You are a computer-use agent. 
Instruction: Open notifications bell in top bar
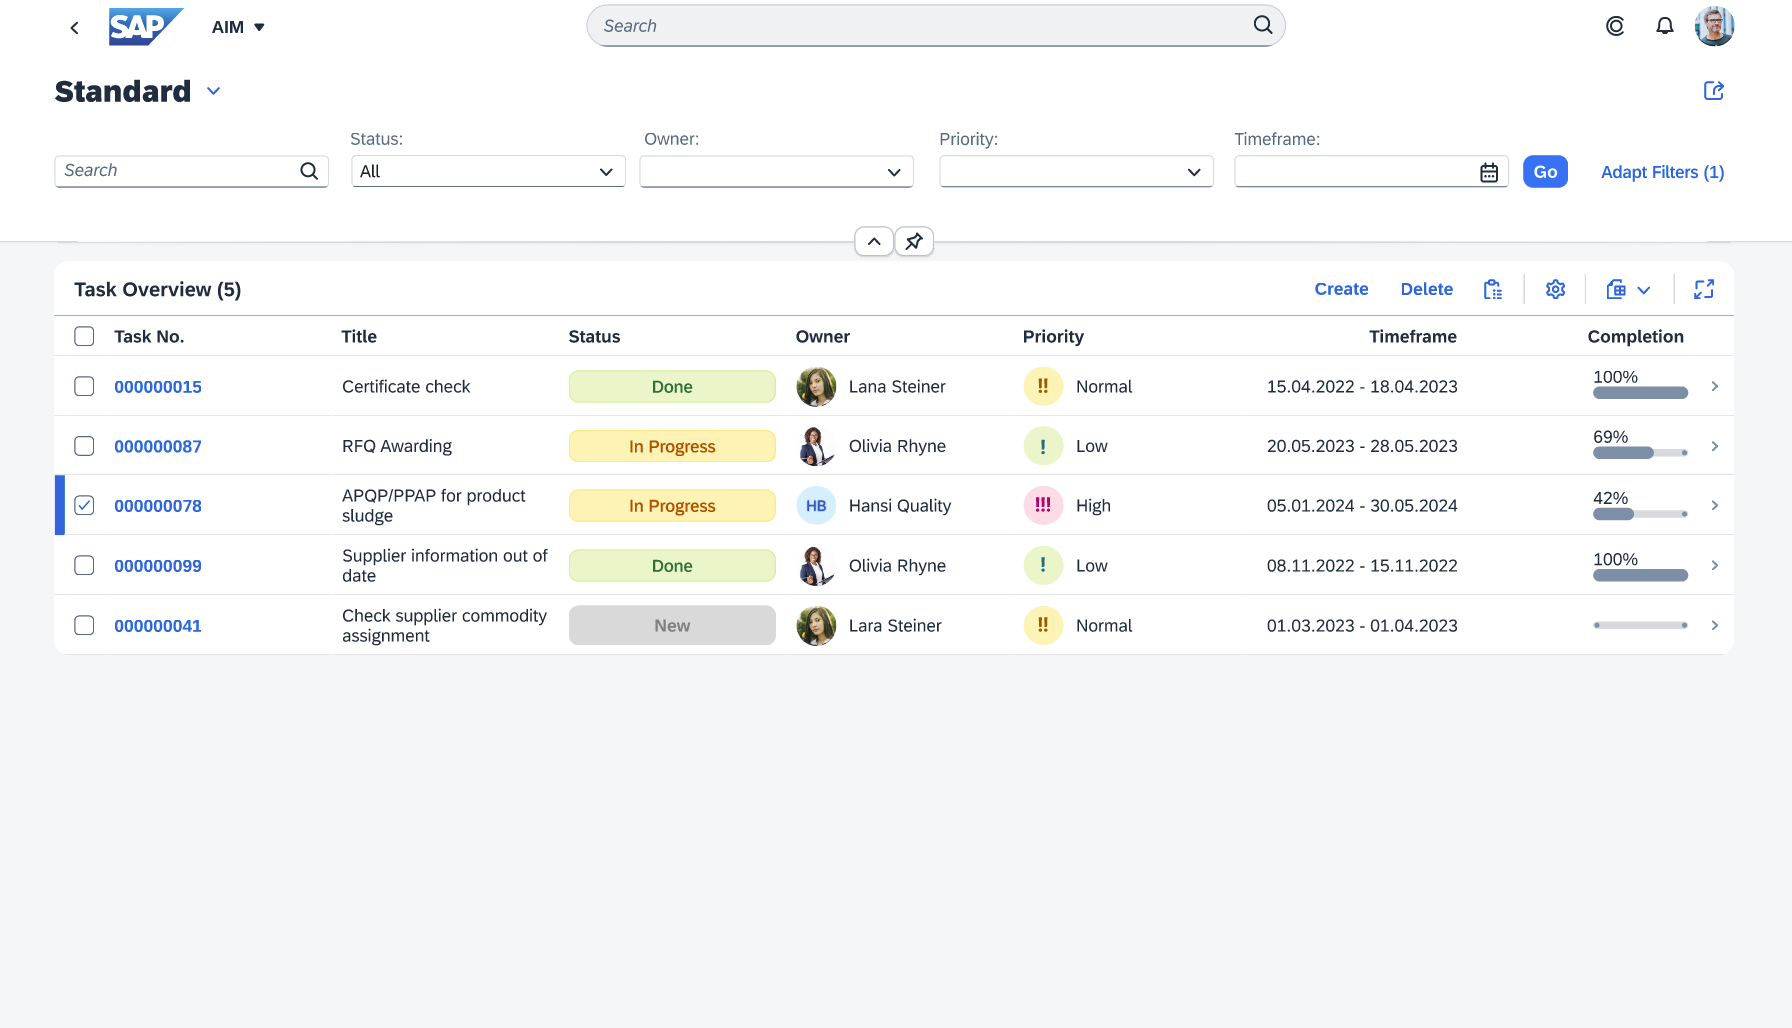point(1664,26)
